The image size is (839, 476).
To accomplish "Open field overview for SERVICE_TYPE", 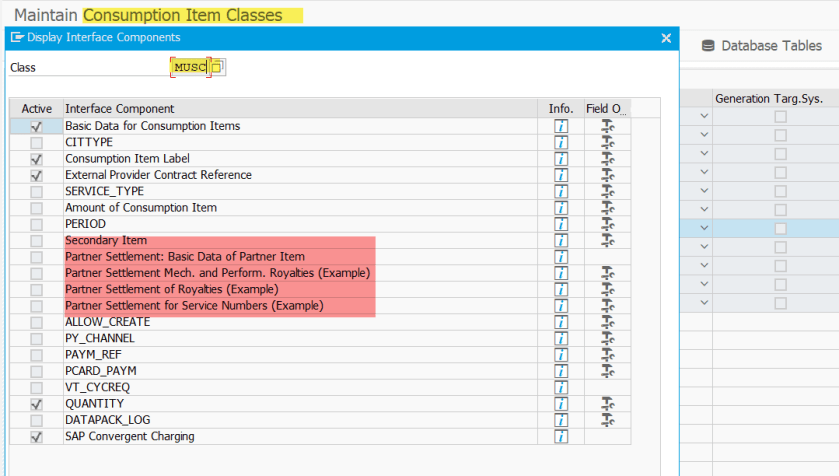I will [607, 191].
